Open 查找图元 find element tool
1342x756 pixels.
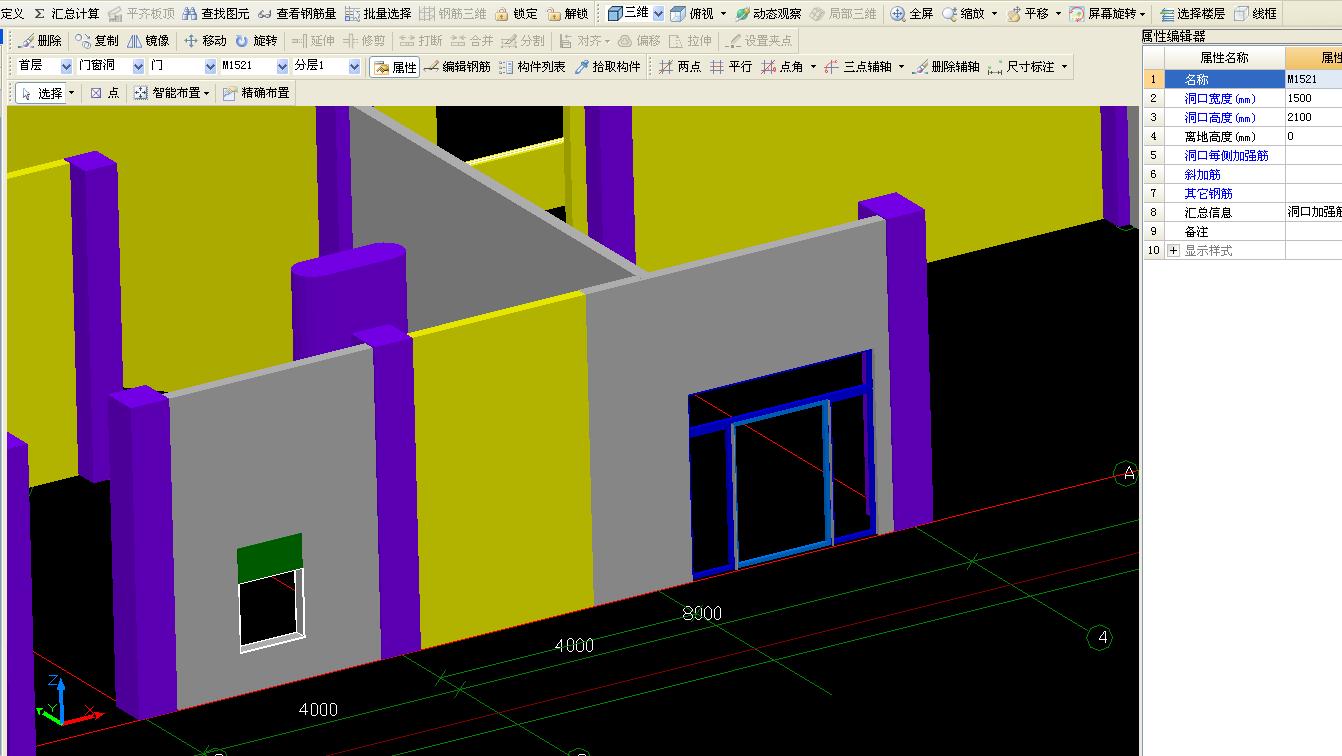click(215, 14)
